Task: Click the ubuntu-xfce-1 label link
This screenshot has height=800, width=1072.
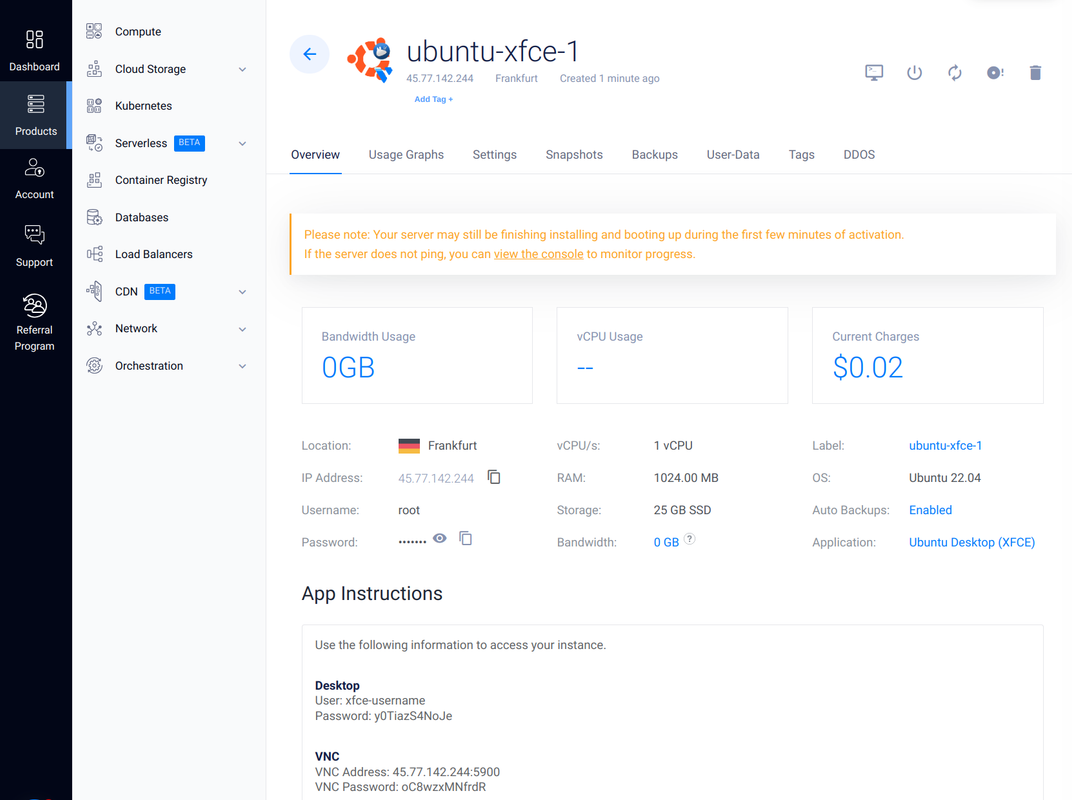Action: [x=945, y=446]
